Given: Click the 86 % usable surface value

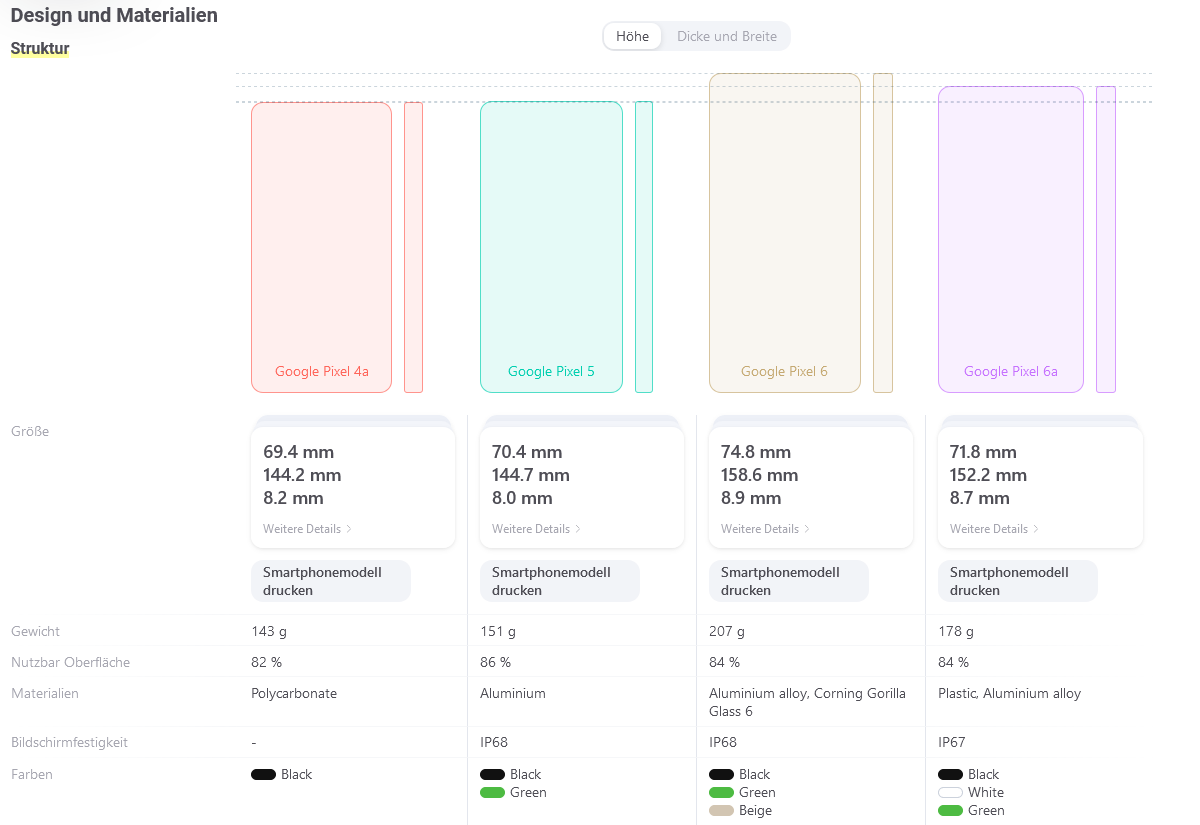Looking at the screenshot, I should pos(495,663).
